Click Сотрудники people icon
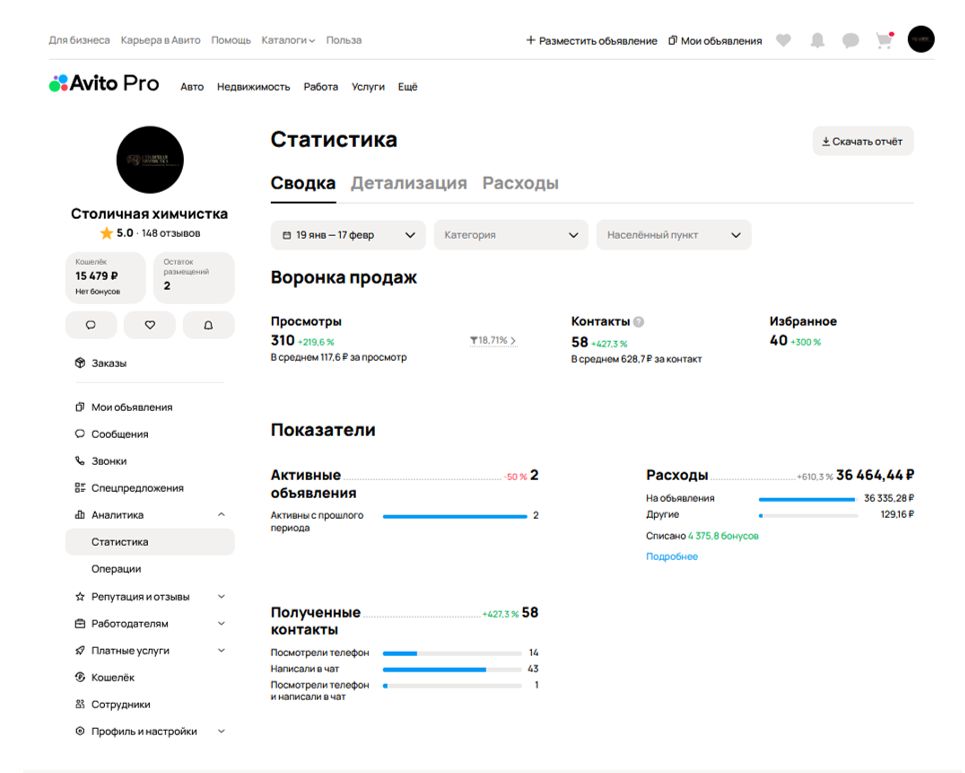Viewport: 965px width, 773px height. click(x=80, y=704)
